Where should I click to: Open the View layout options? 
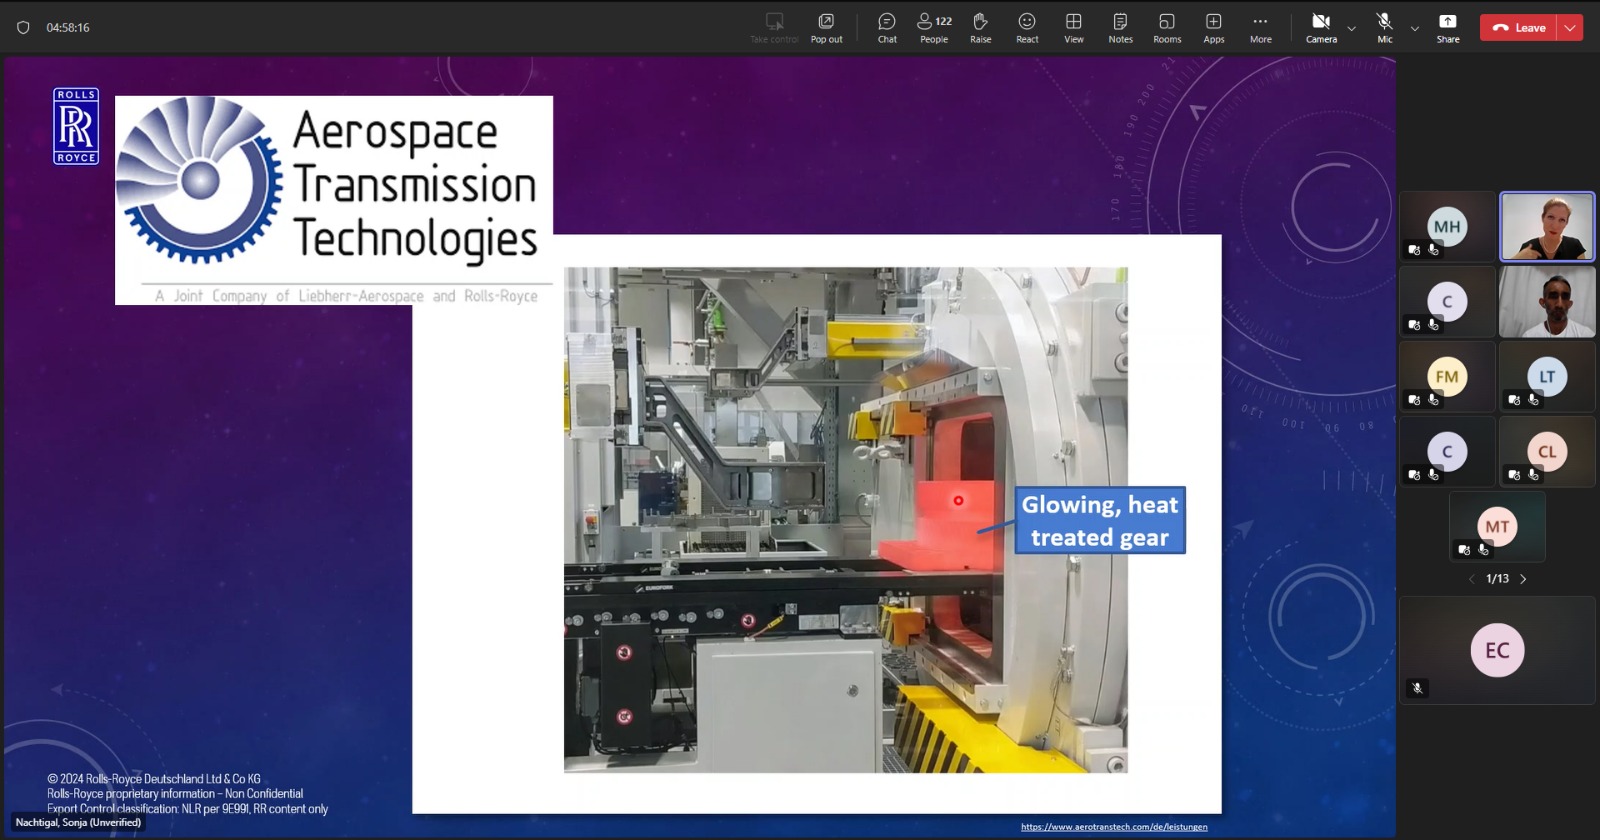(1073, 28)
